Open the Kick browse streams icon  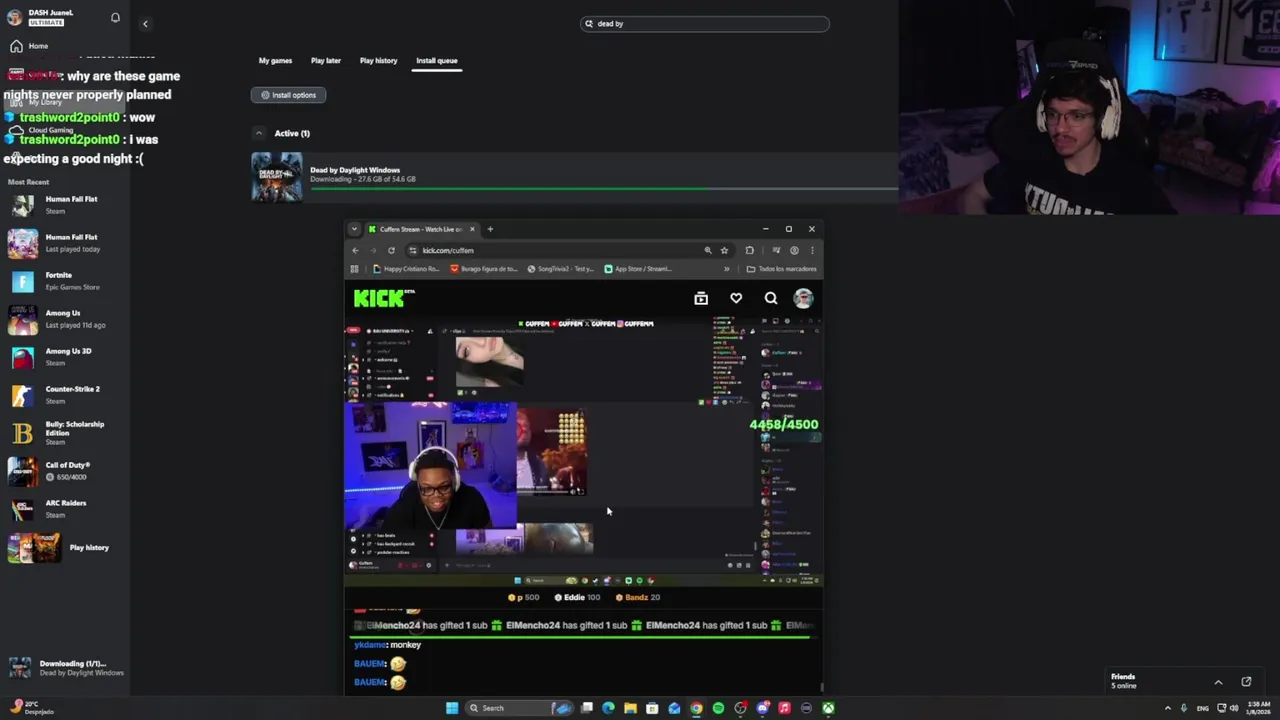click(x=701, y=298)
